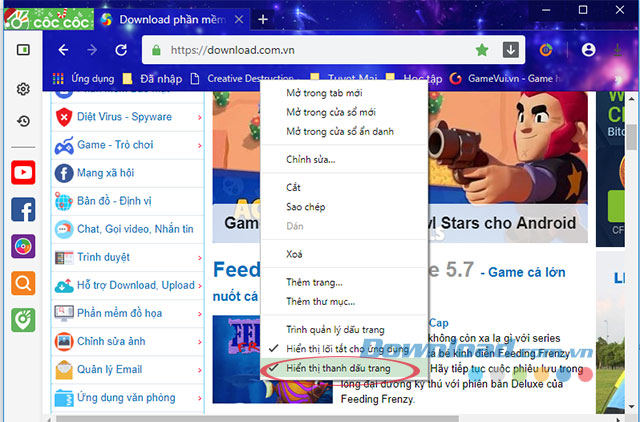
Task: Select Mở trong cửa sổ ẩn danh
Action: click(344, 131)
